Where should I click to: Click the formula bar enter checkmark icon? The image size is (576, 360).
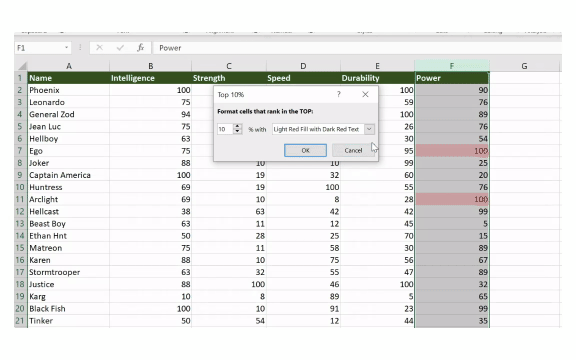click(120, 48)
